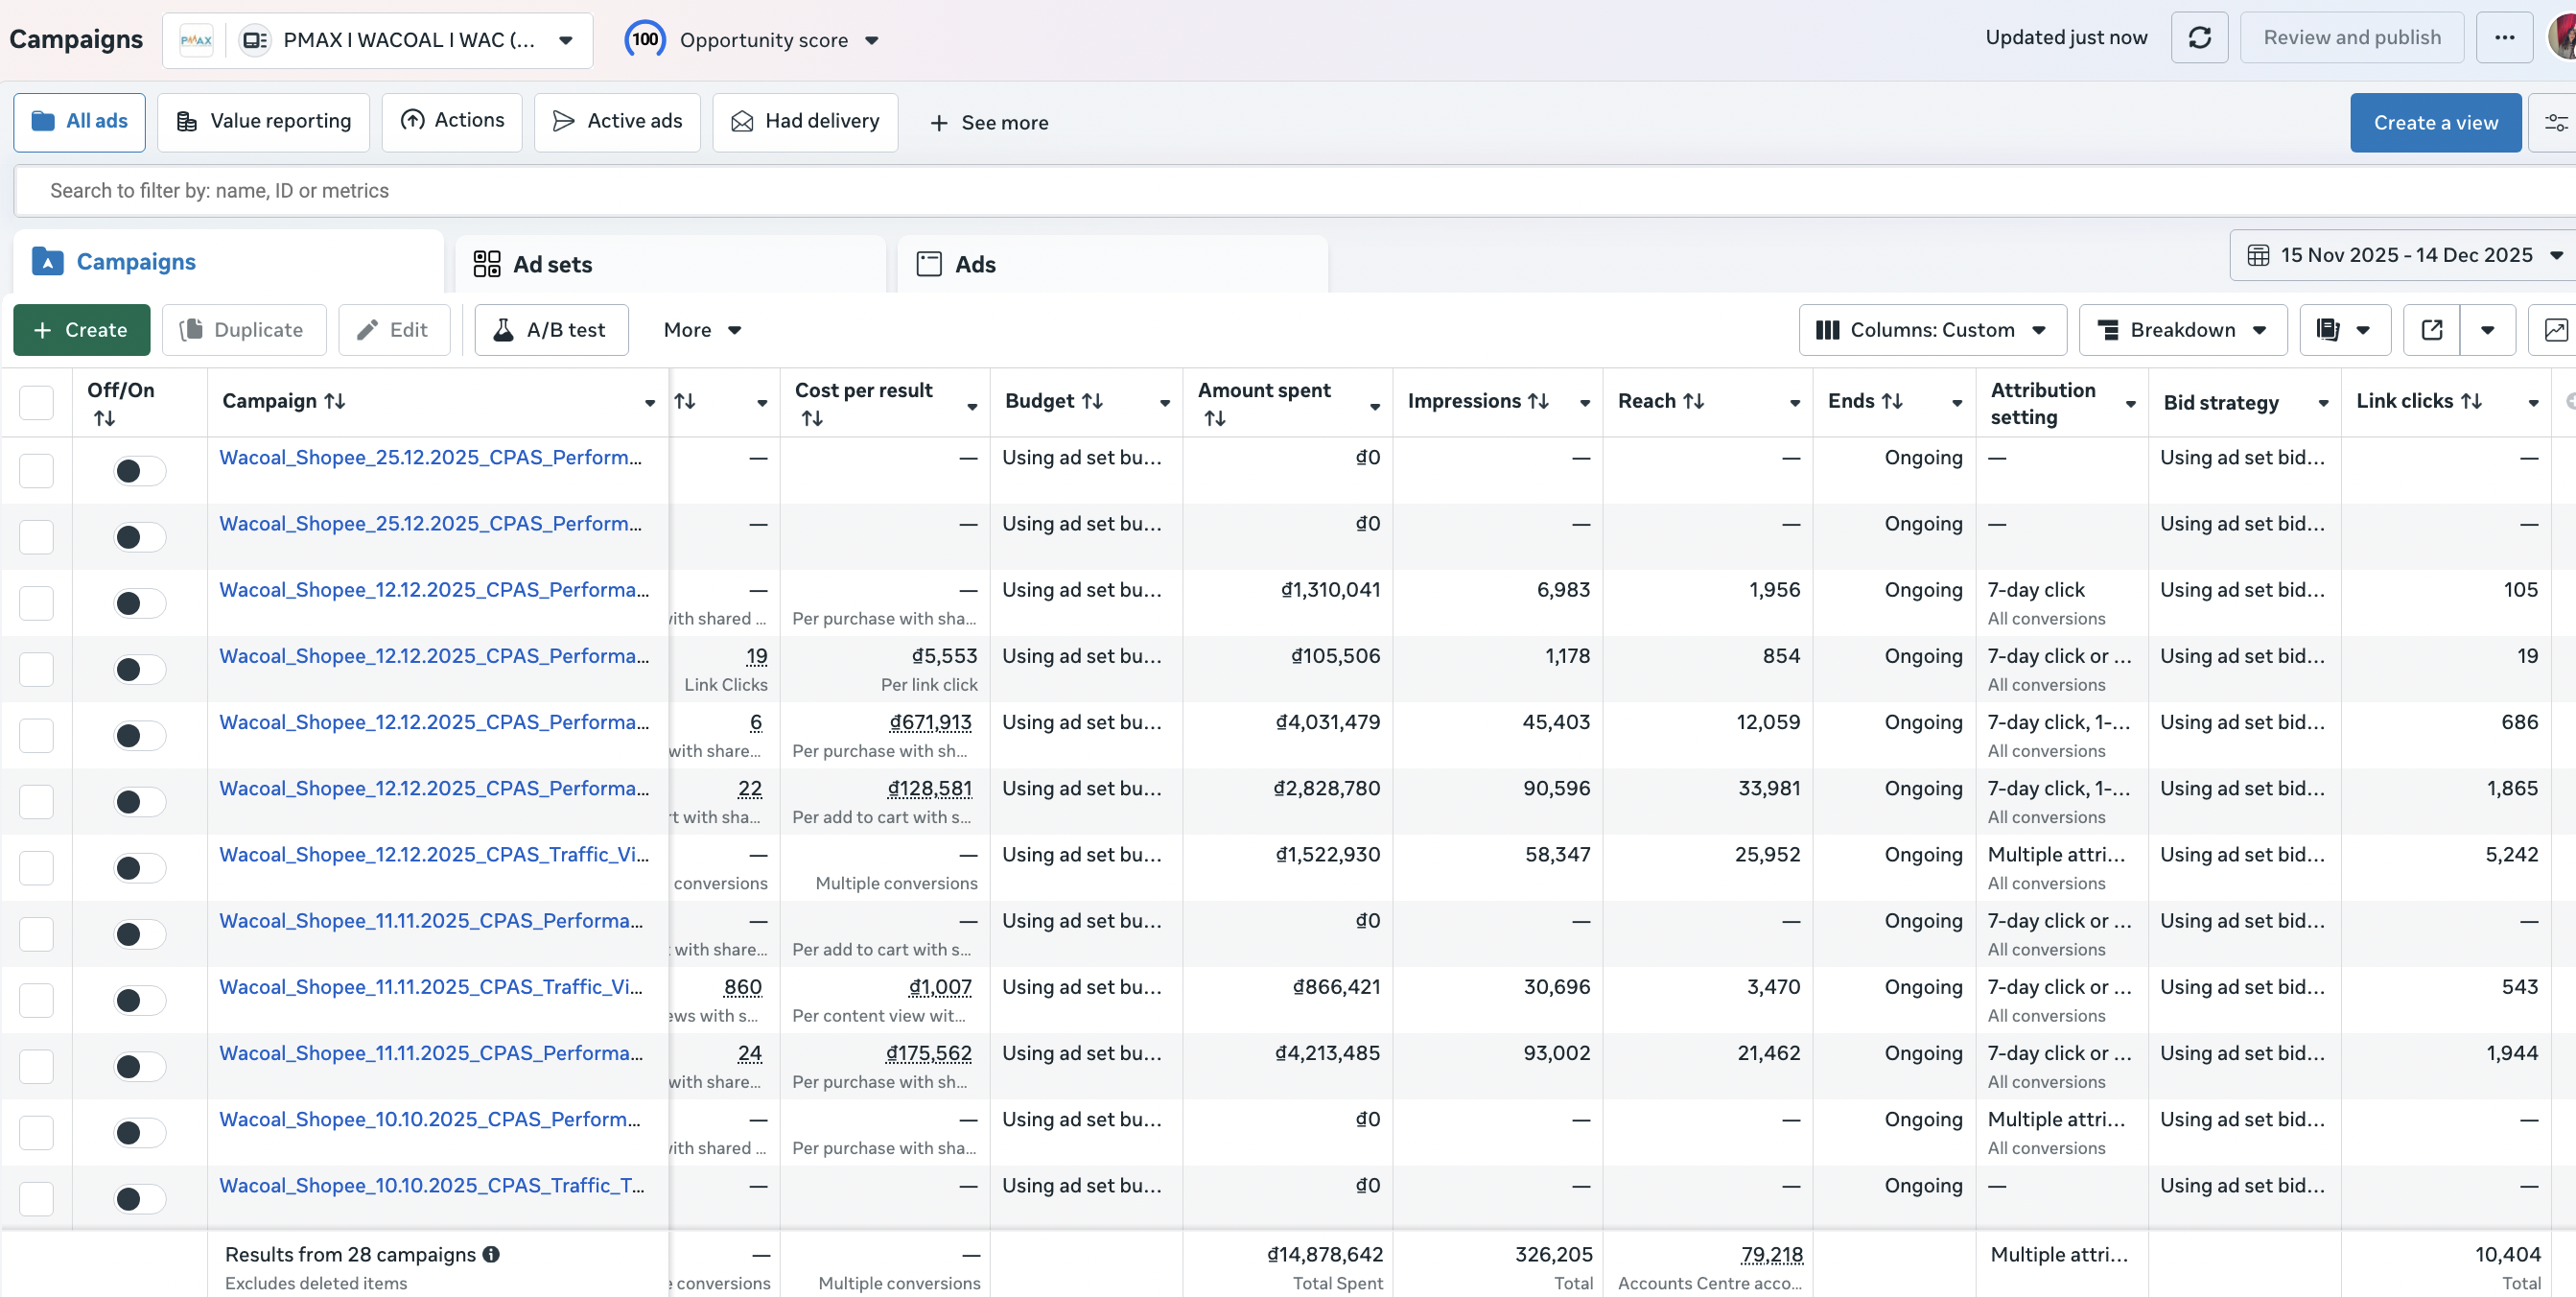Expand the Columns: Custom dropdown
The width and height of the screenshot is (2576, 1297).
coord(1931,330)
